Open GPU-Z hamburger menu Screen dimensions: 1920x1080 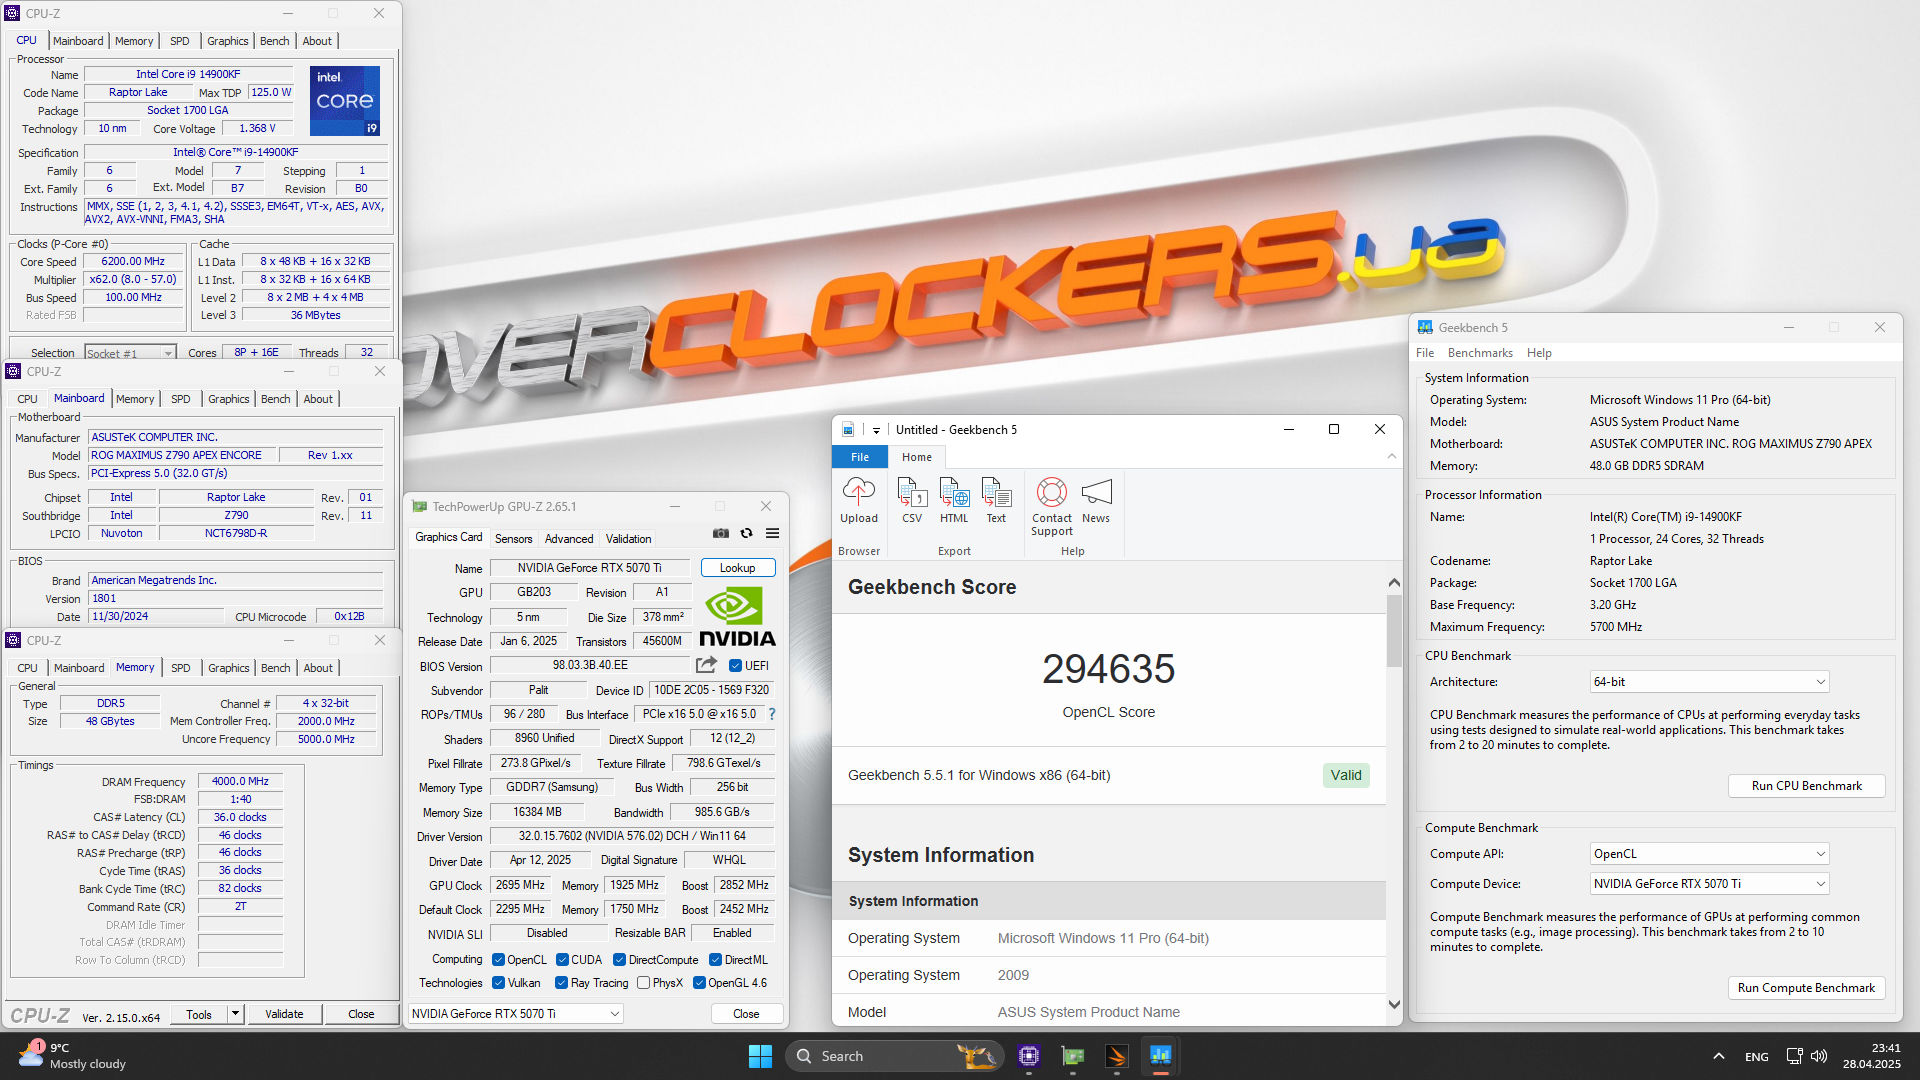[x=772, y=533]
